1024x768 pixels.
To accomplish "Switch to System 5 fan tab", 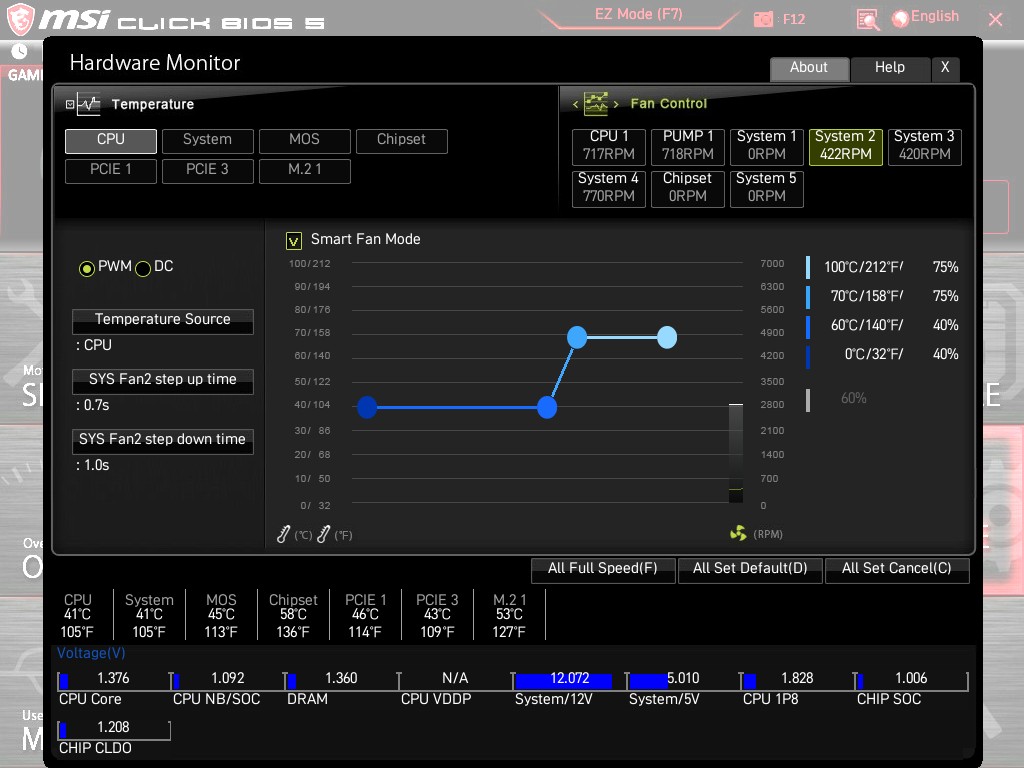I will tap(767, 188).
